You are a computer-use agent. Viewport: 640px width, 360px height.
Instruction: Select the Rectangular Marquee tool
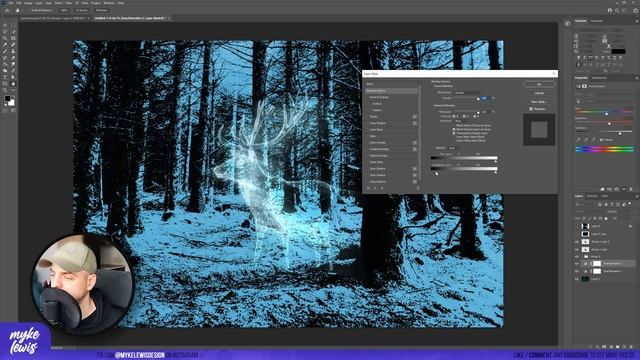coord(13,25)
